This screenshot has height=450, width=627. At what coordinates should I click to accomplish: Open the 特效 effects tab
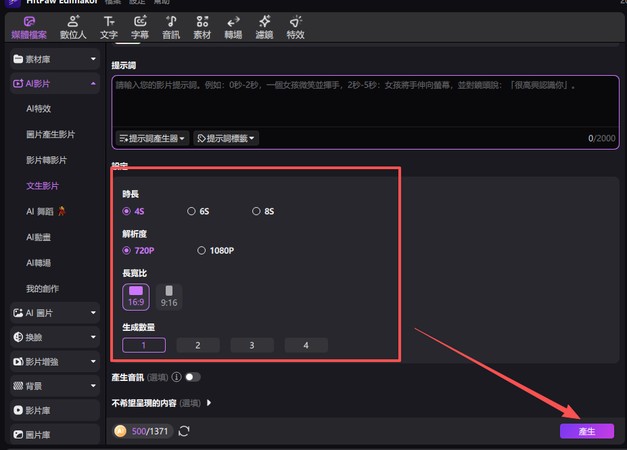pyautogui.click(x=296, y=28)
